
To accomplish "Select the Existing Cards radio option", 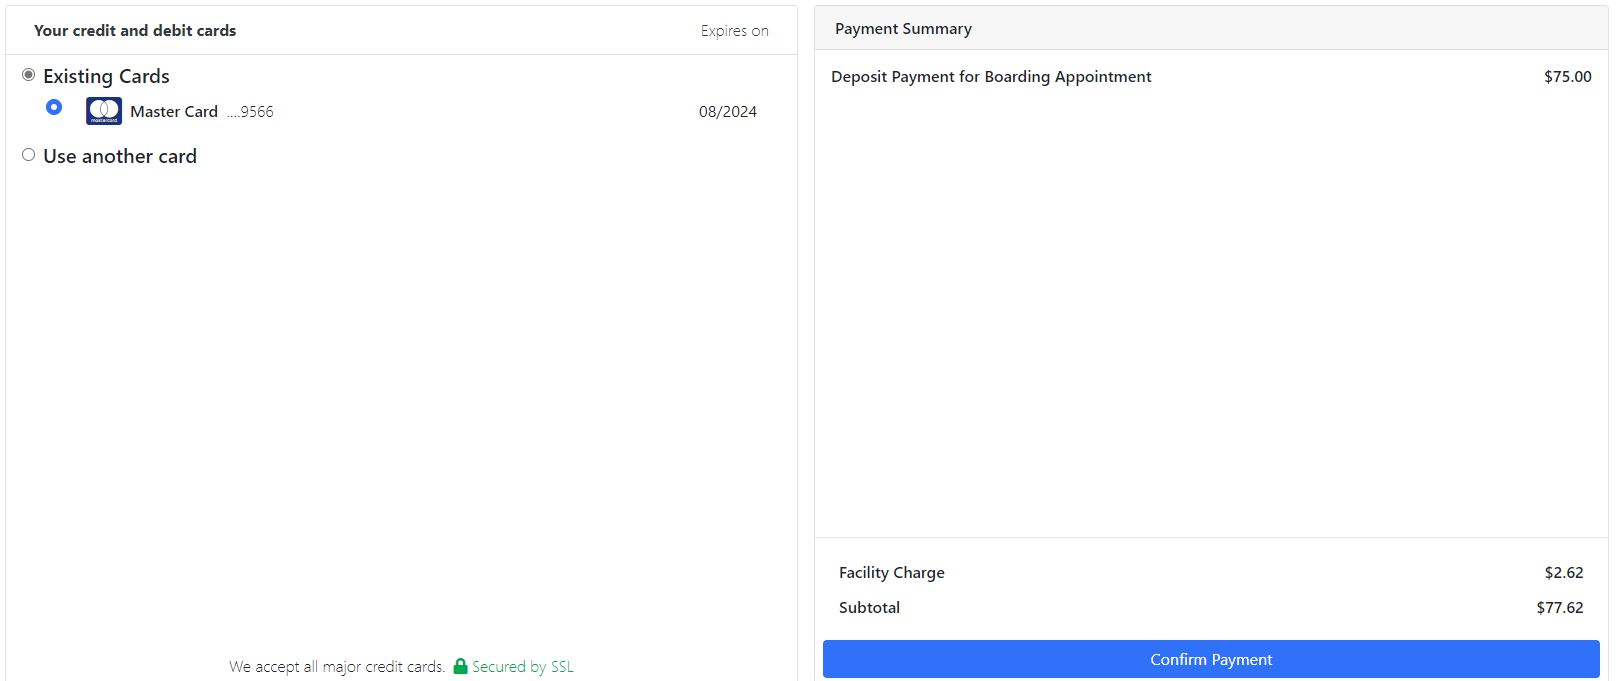I will [x=29, y=75].
